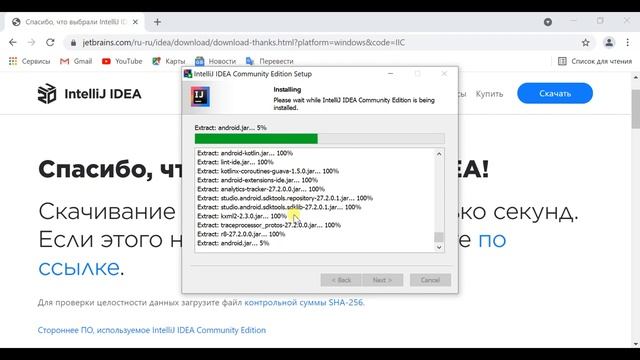Screen dimensions: 640x360
Task: Select log line 'android-kotlin.jar... 100%'
Action: click(245, 153)
